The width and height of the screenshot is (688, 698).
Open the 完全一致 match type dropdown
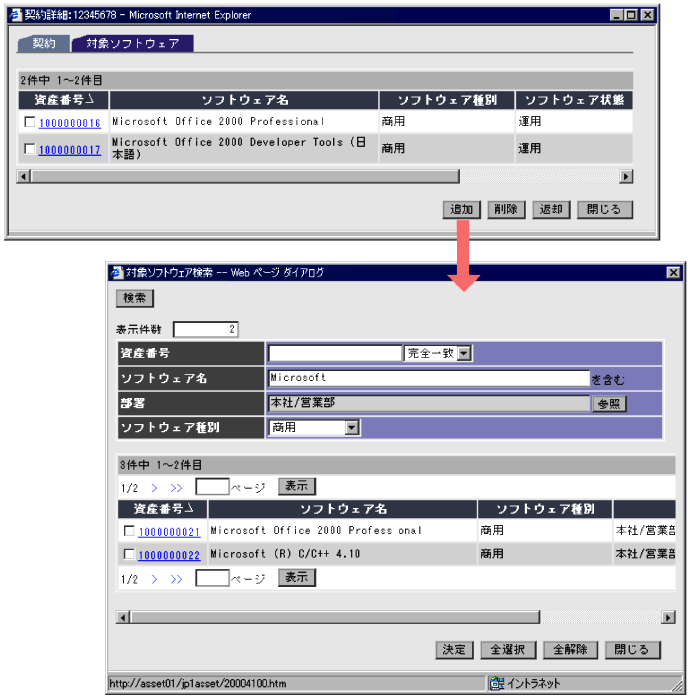pyautogui.click(x=464, y=353)
